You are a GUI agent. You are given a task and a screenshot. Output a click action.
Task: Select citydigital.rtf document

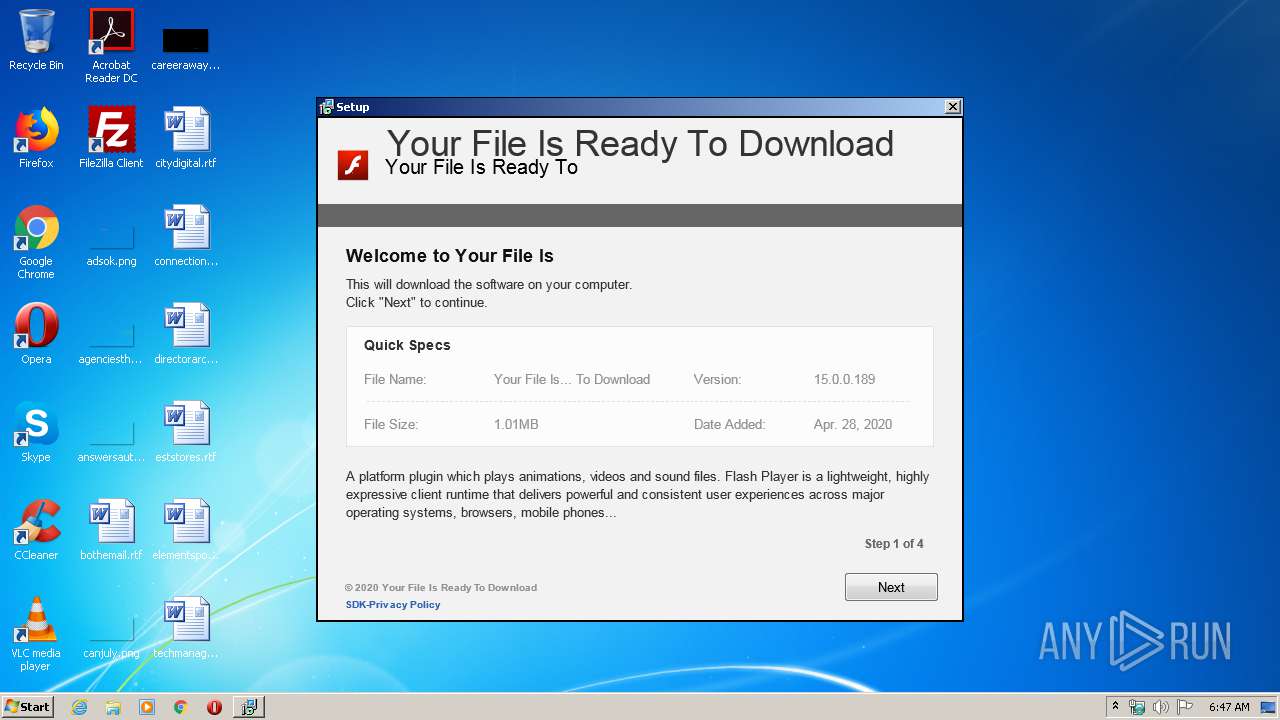click(186, 138)
